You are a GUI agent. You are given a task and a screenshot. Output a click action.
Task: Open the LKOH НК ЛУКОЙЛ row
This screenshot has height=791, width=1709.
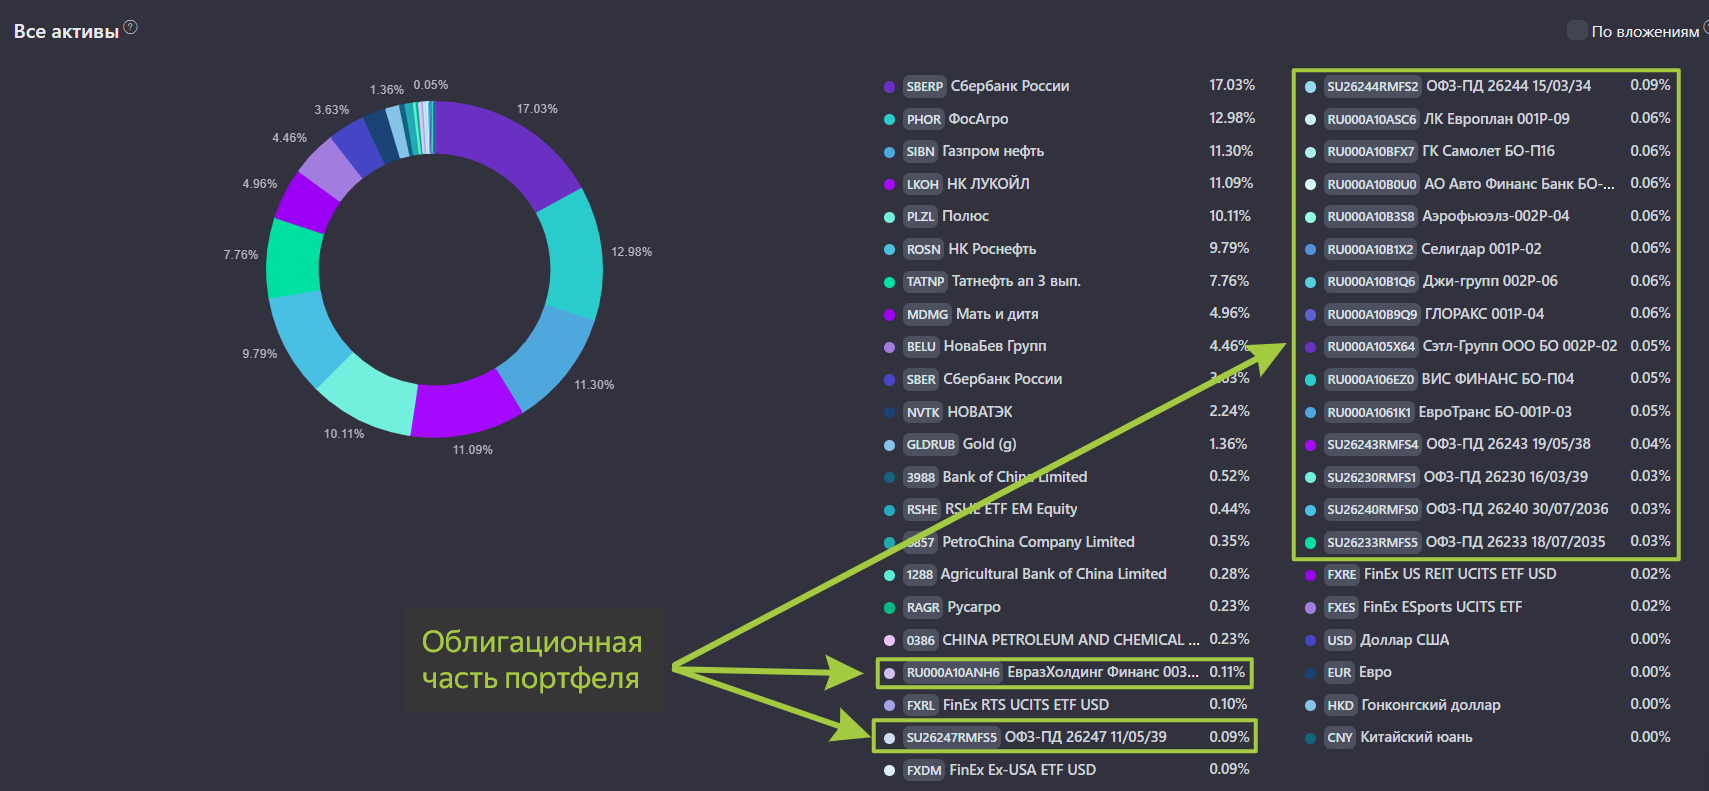tap(1069, 184)
